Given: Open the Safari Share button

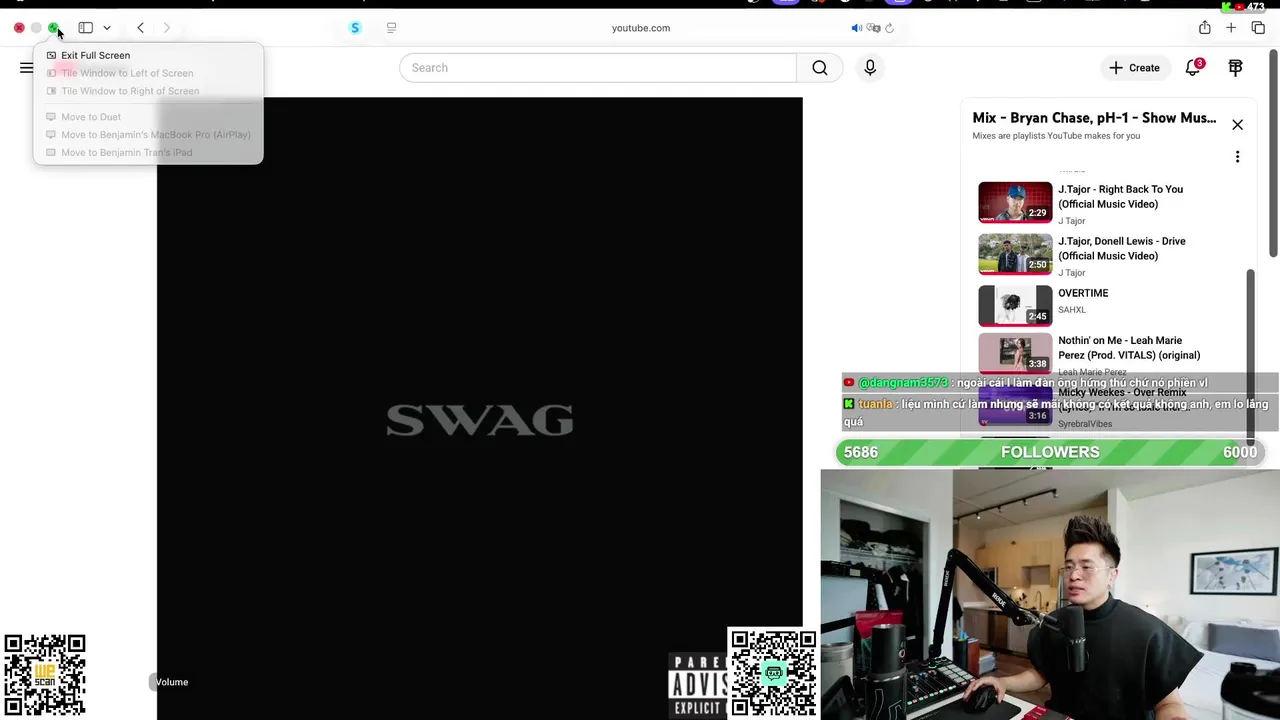Looking at the screenshot, I should pyautogui.click(x=1204, y=28).
